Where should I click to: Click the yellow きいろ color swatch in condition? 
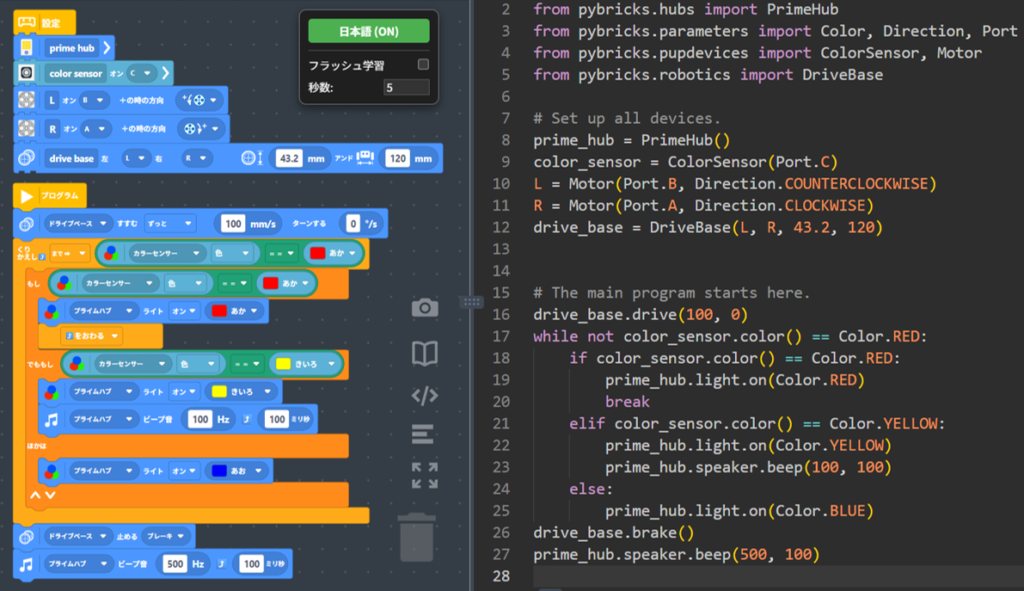click(x=282, y=364)
